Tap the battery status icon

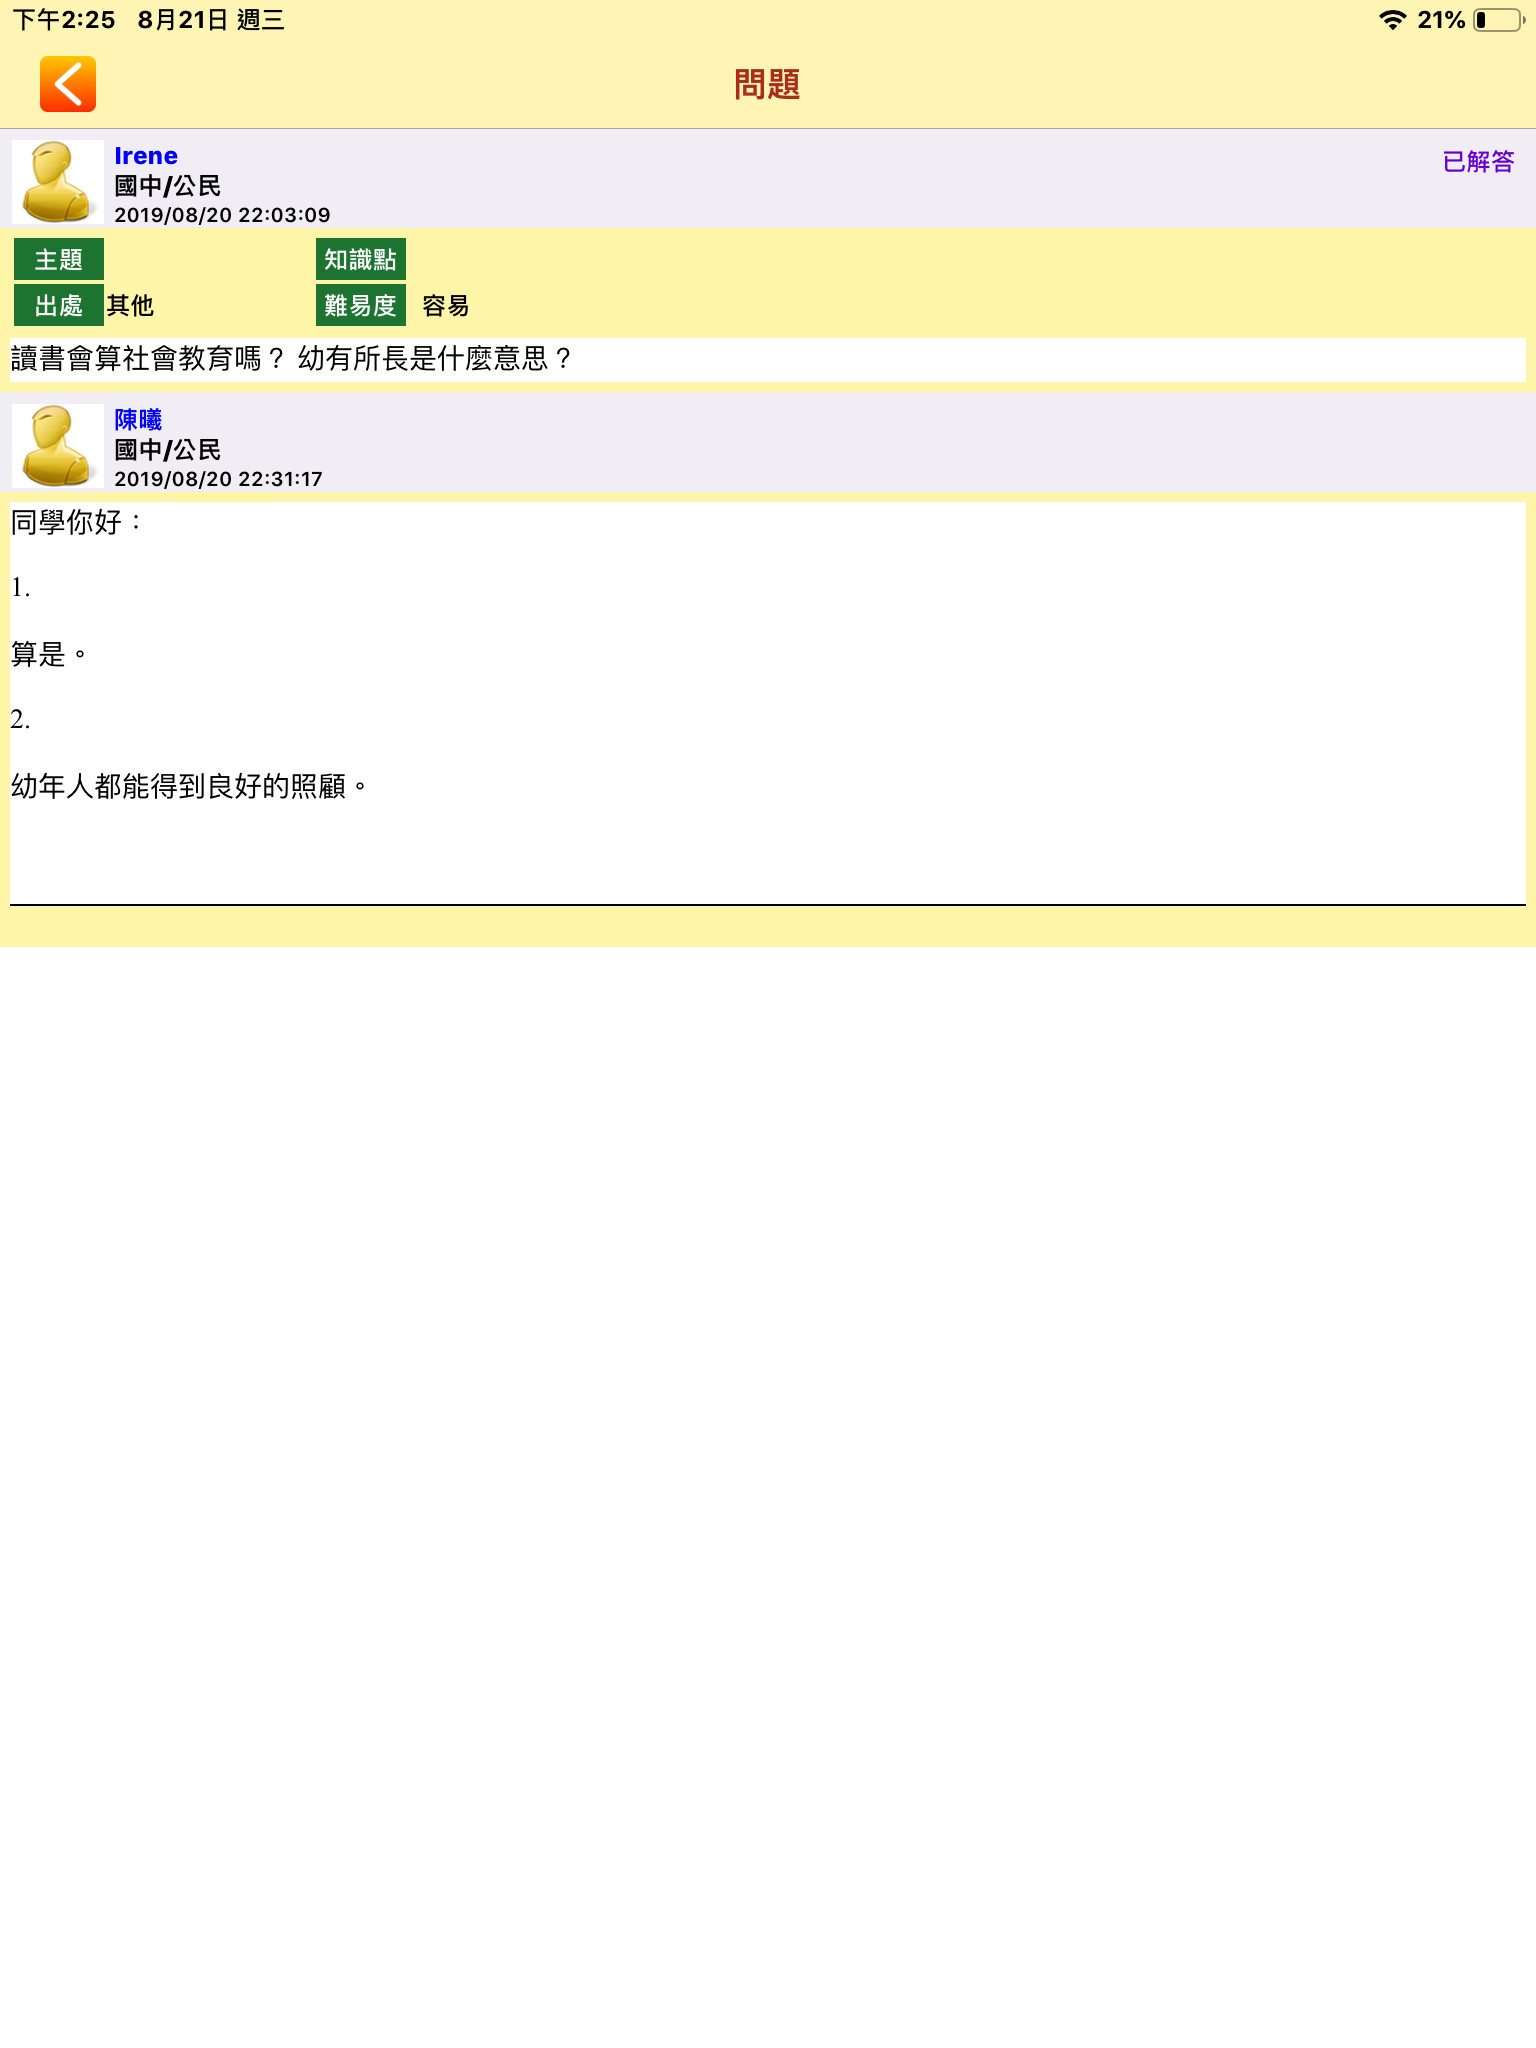click(x=1499, y=20)
